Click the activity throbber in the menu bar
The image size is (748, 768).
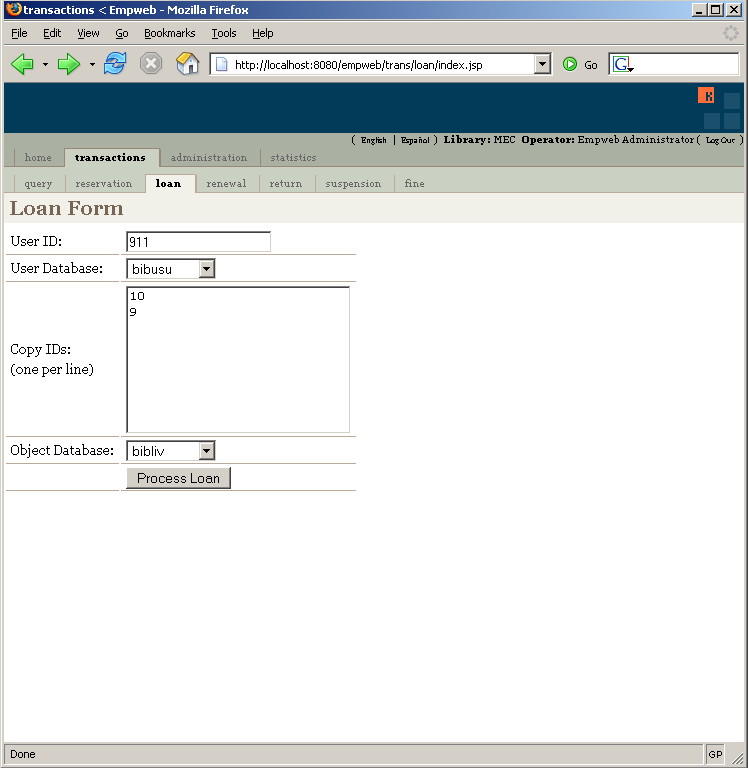(x=730, y=33)
